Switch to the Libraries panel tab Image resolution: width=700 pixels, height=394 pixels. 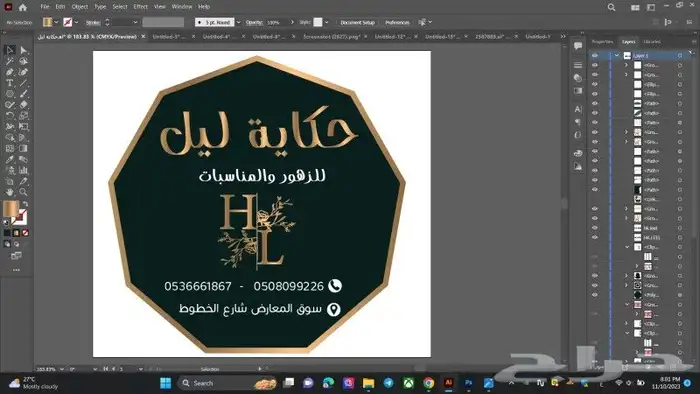[x=652, y=42]
